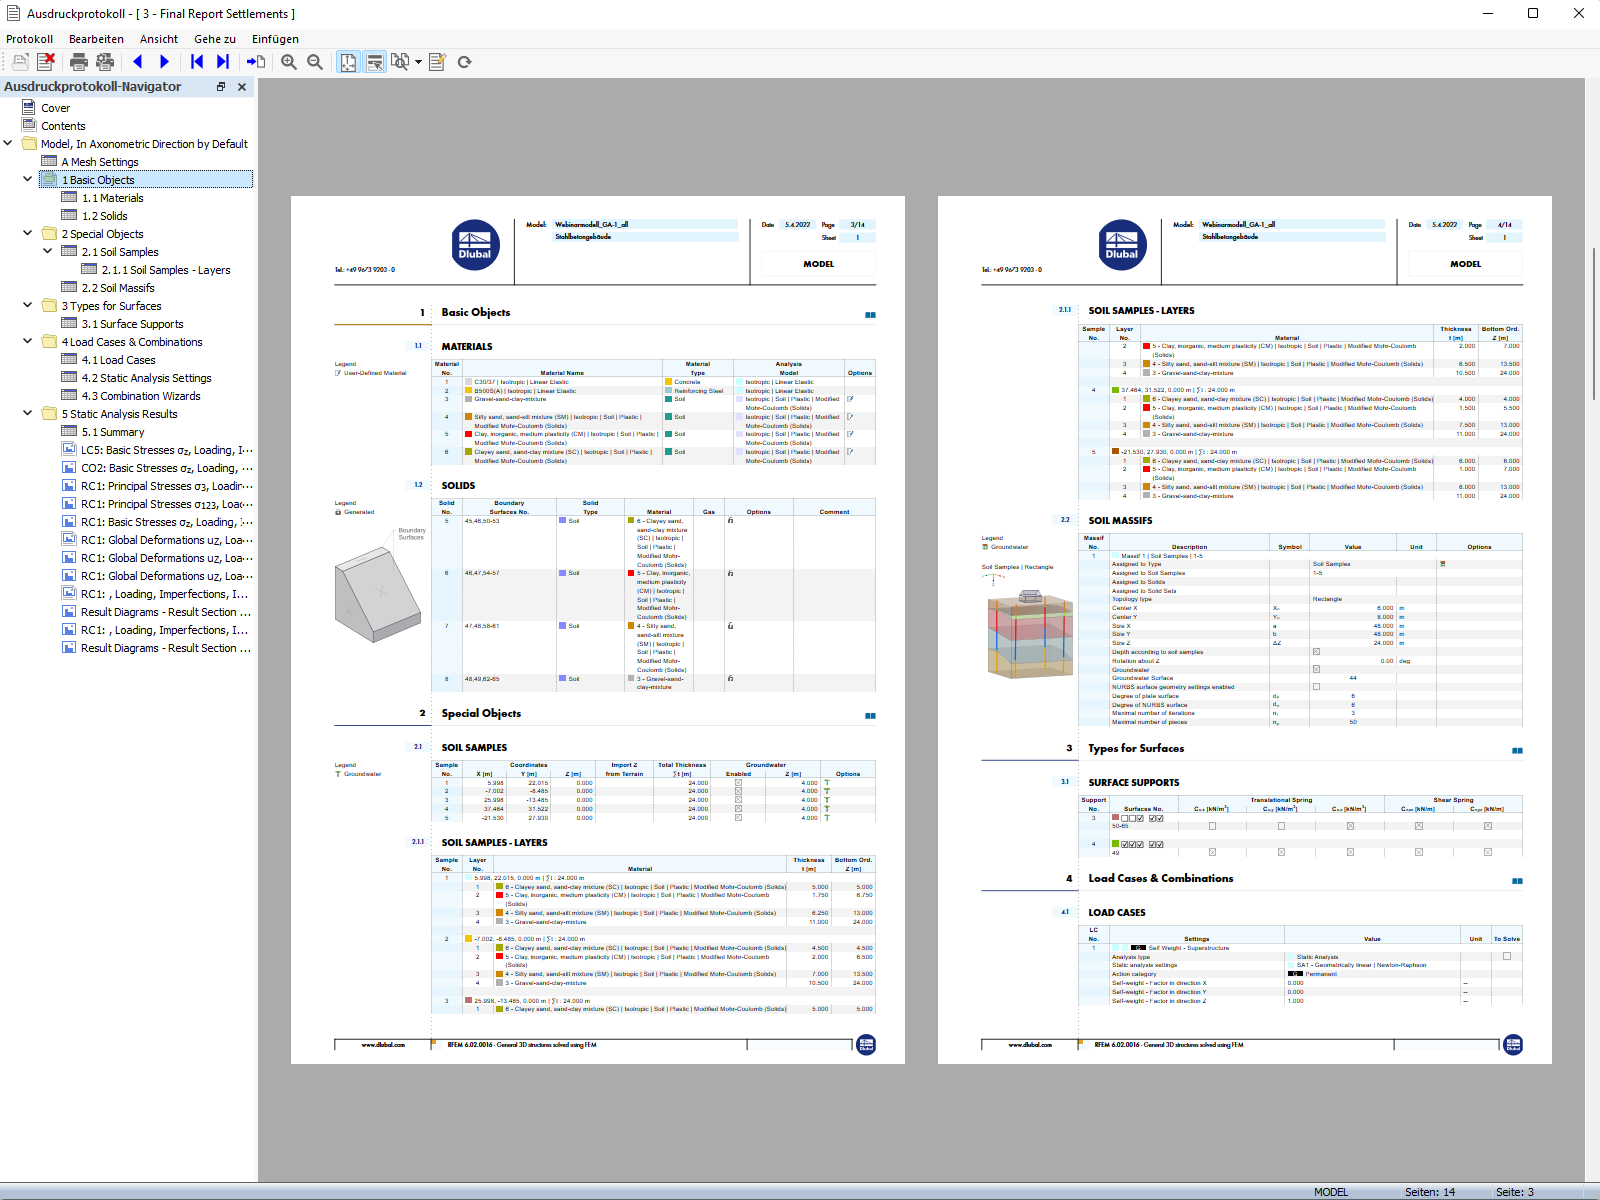Refresh the printout report with the reload icon
Viewport: 1600px width, 1200px height.
point(464,61)
